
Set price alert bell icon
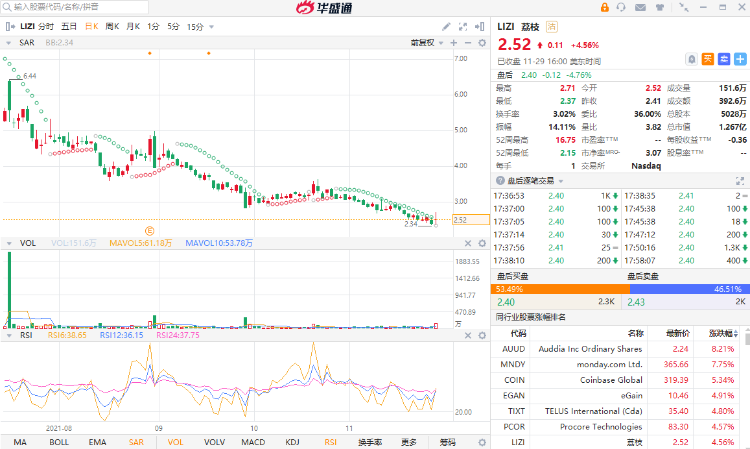(x=692, y=59)
